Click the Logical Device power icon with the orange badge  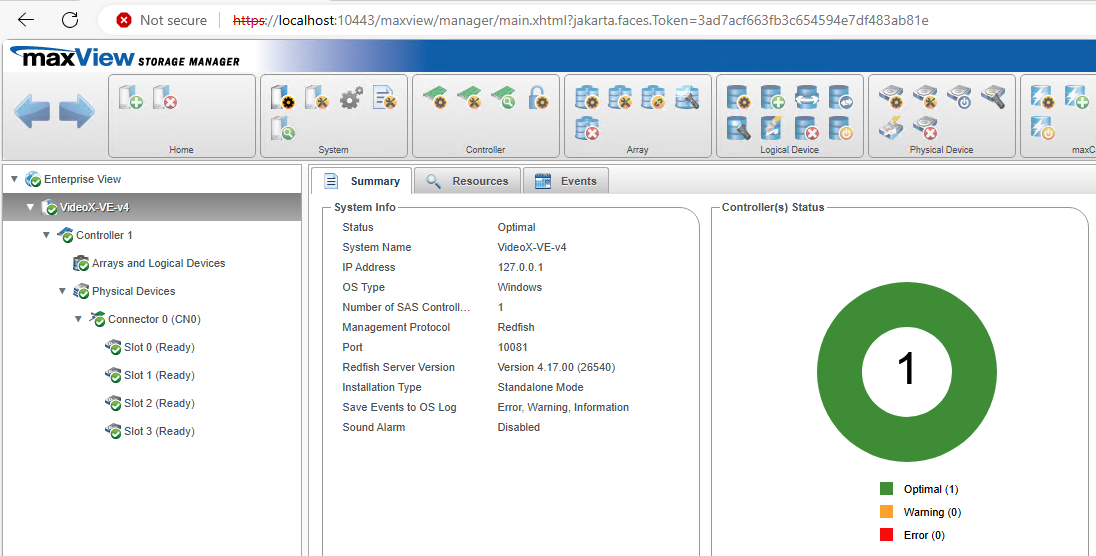click(840, 128)
